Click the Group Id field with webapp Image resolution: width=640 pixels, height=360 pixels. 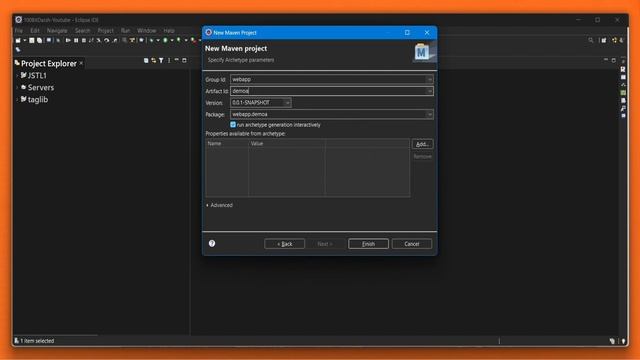pos(332,79)
